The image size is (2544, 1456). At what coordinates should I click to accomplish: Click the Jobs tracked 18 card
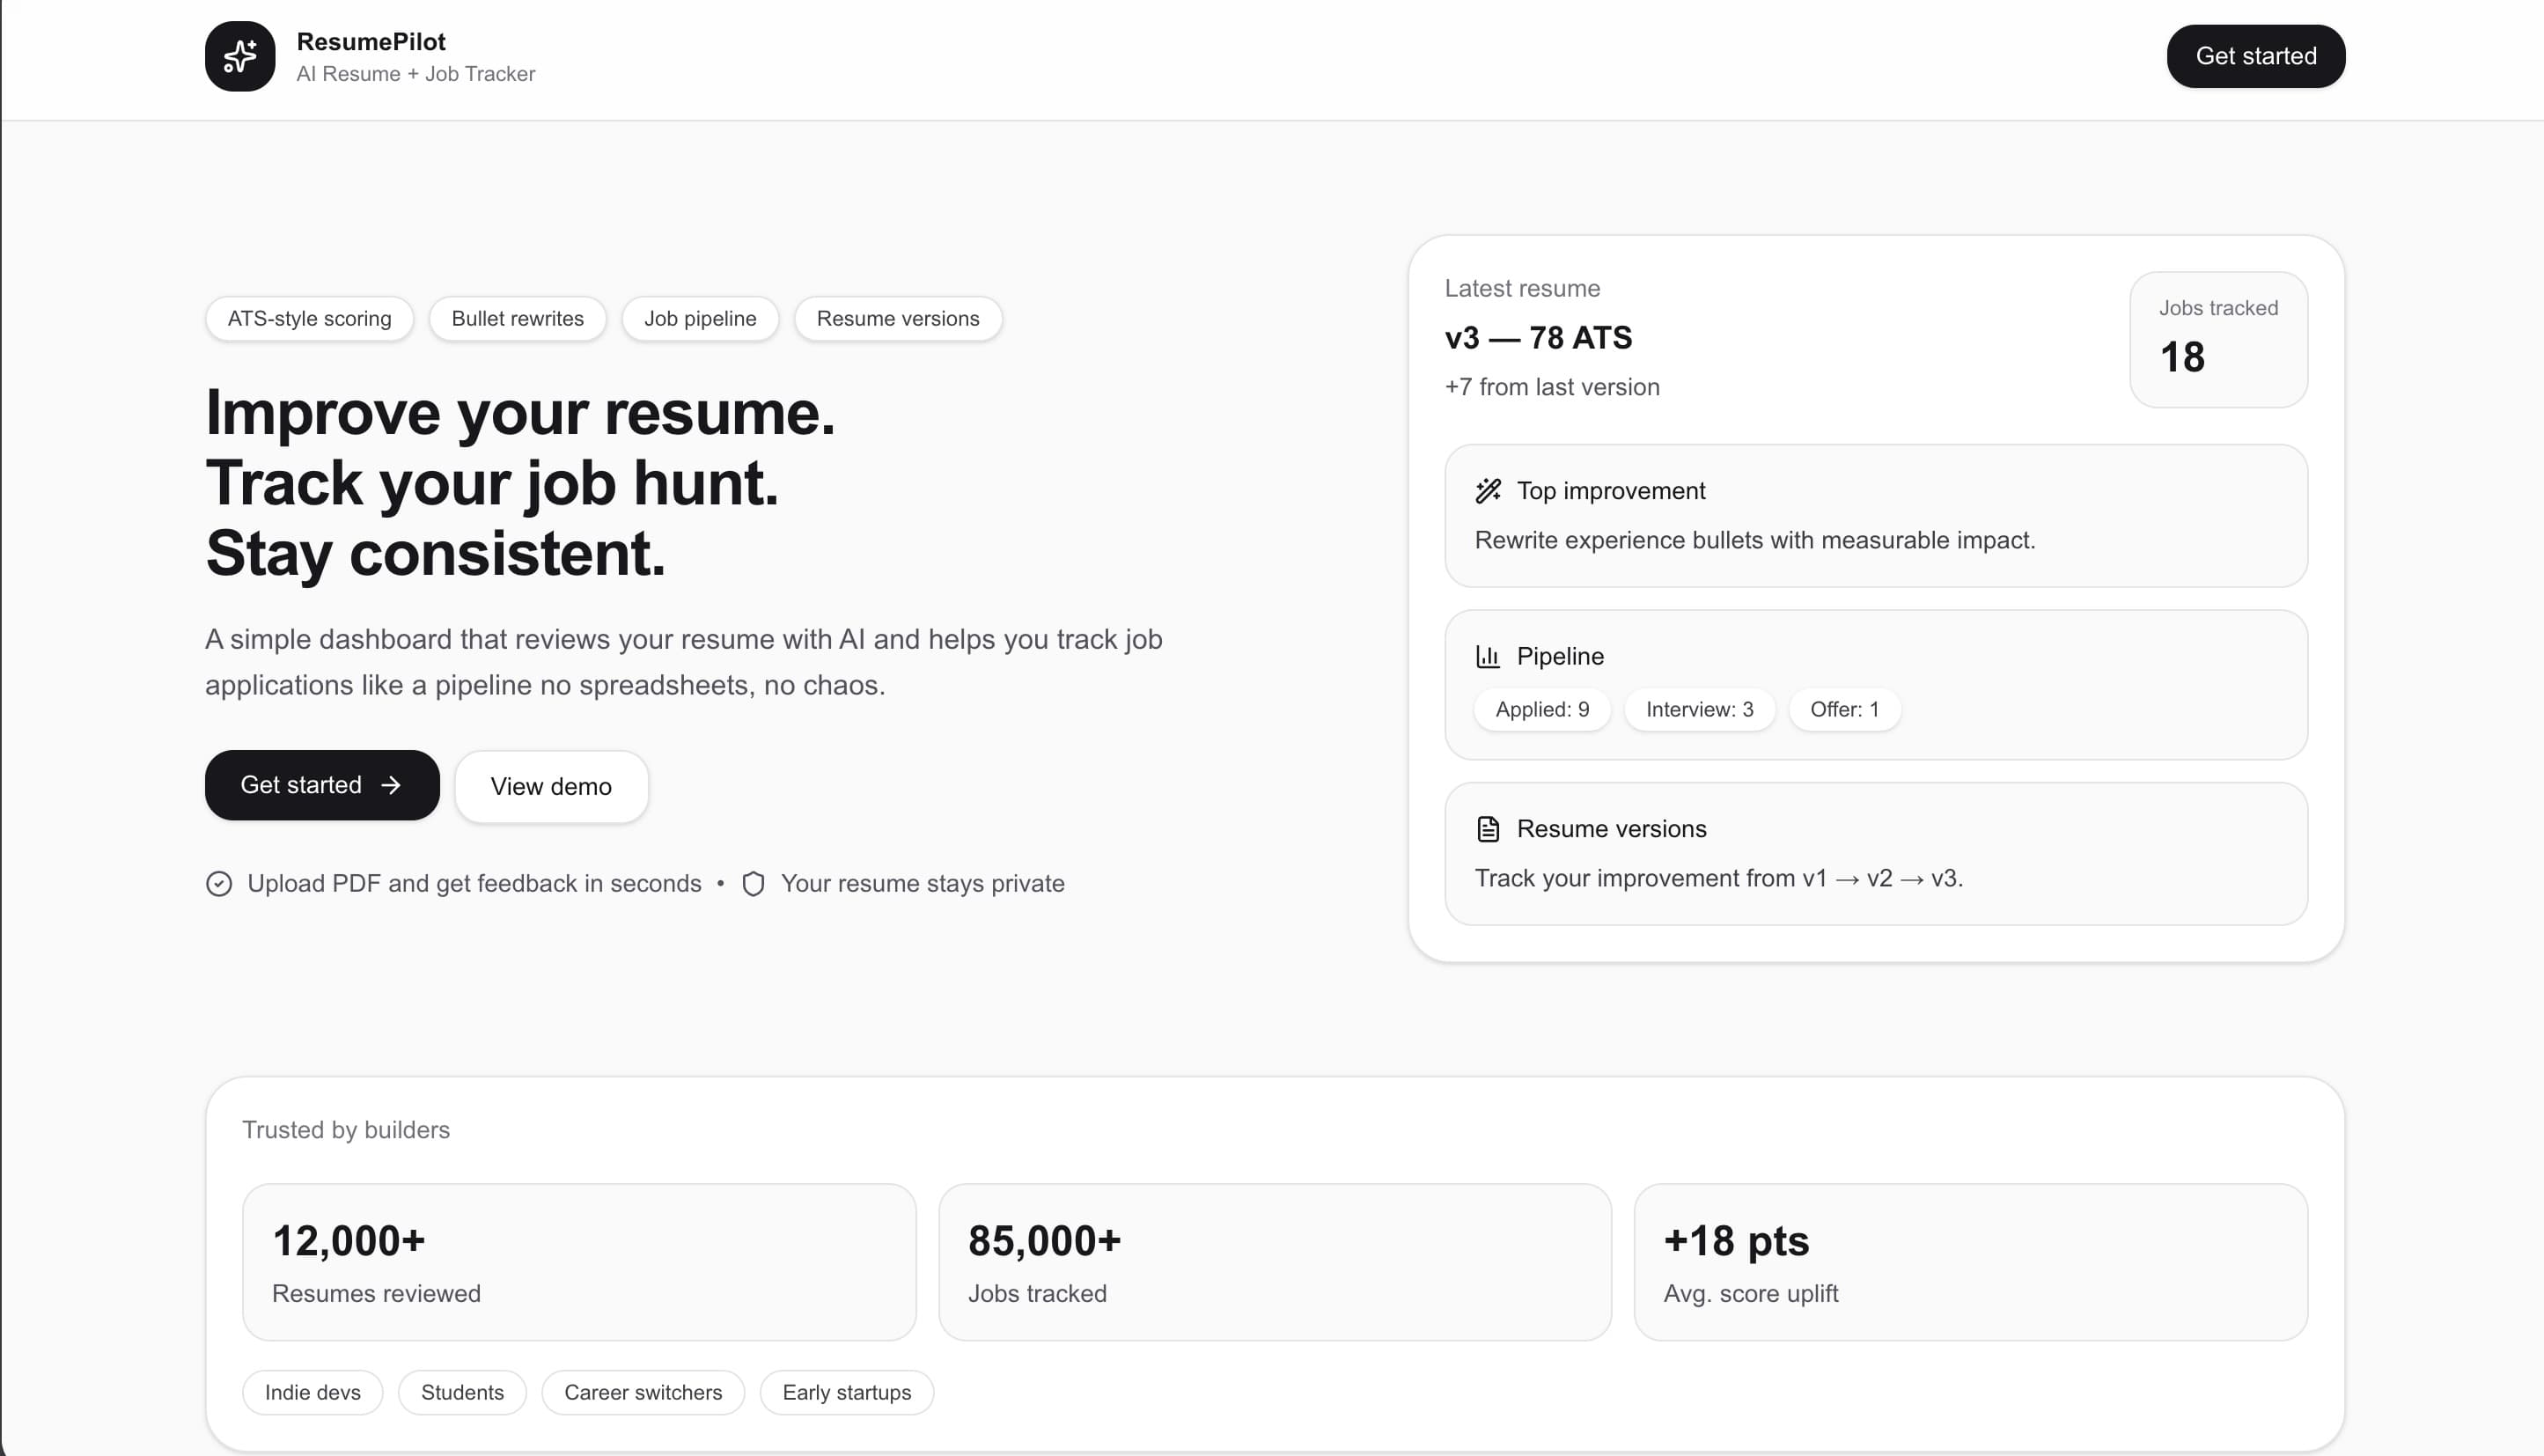tap(2218, 340)
